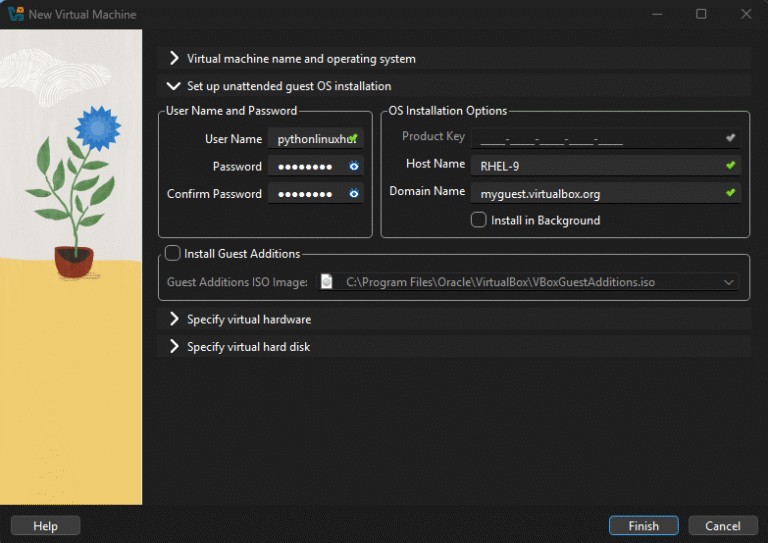Click the User Name input field
The image size is (768, 543).
310,140
